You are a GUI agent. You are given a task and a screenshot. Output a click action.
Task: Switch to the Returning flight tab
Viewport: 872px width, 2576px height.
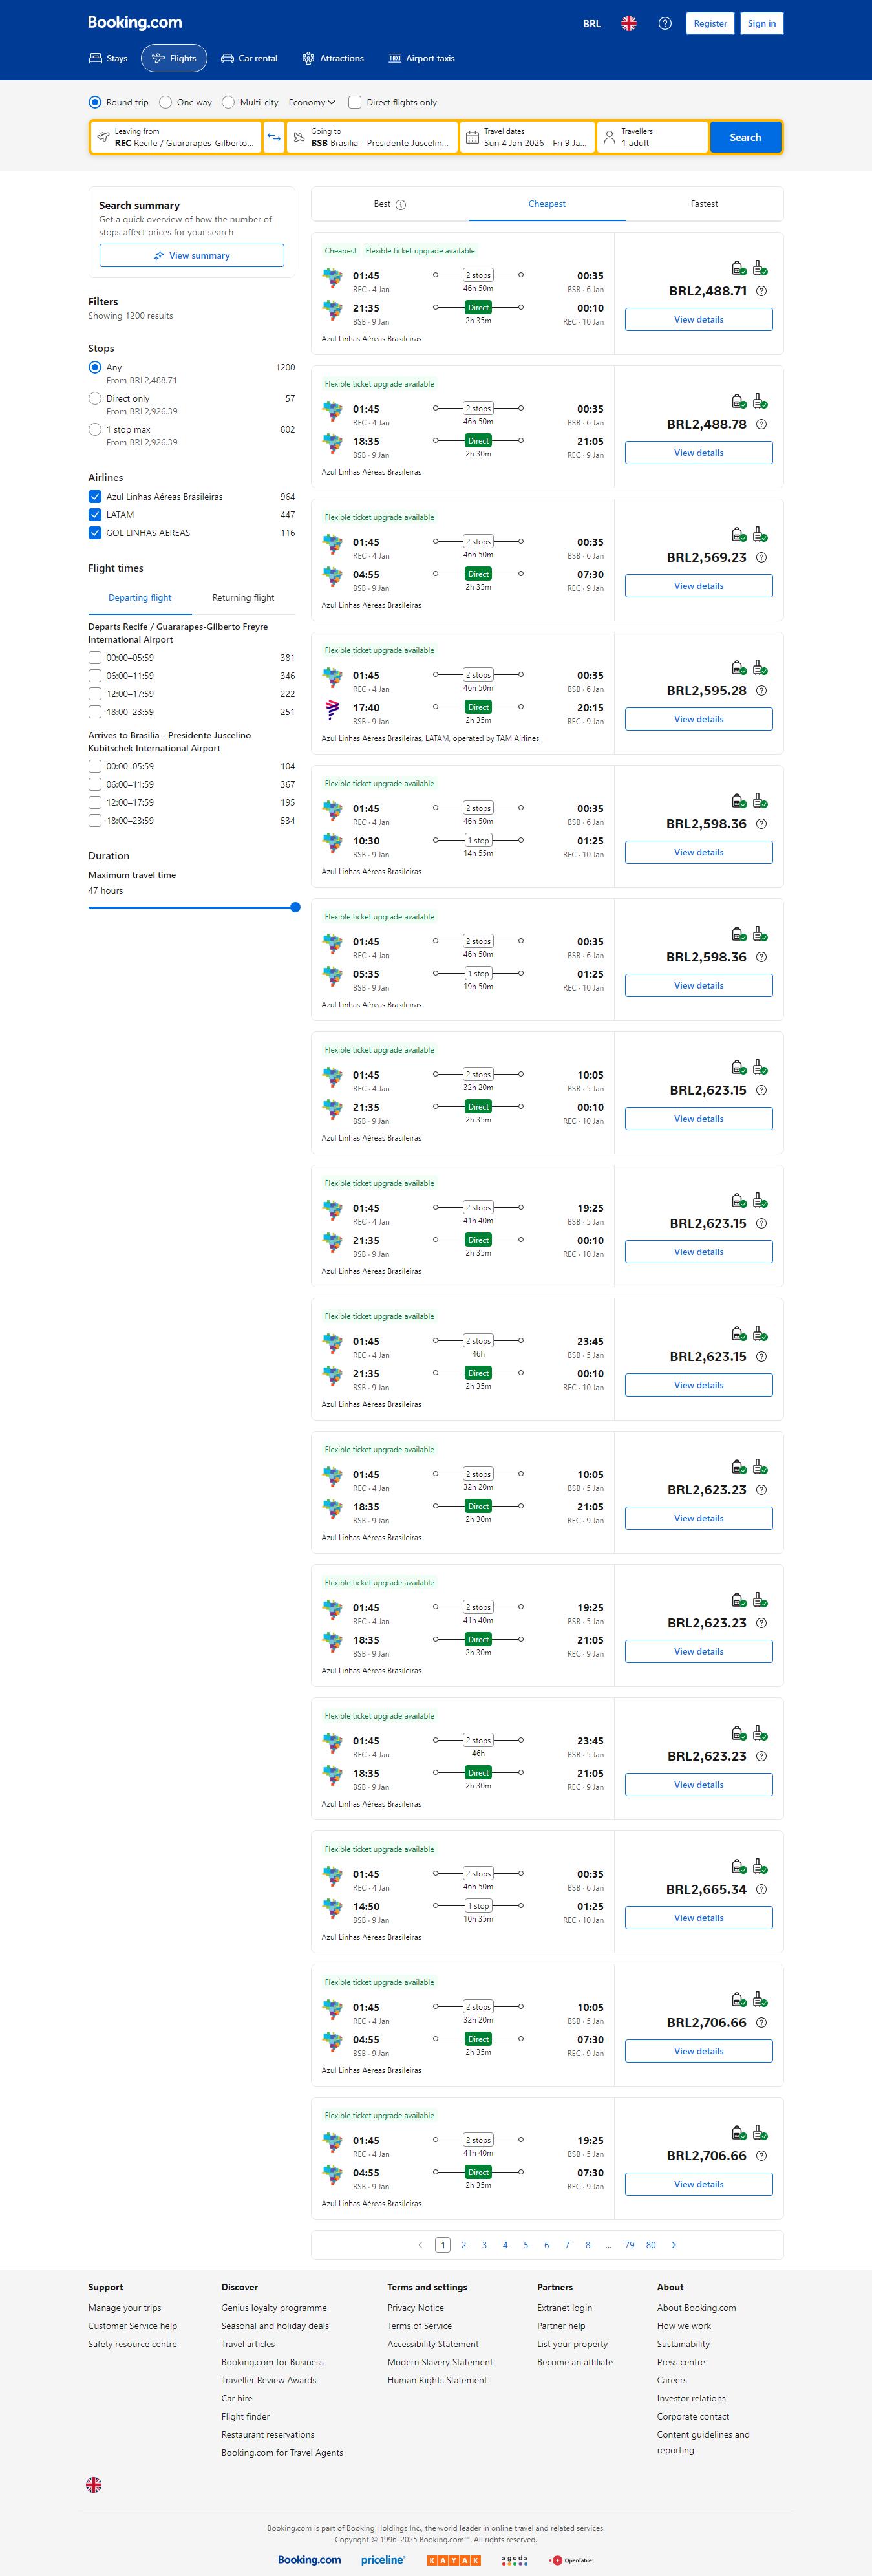[x=243, y=598]
